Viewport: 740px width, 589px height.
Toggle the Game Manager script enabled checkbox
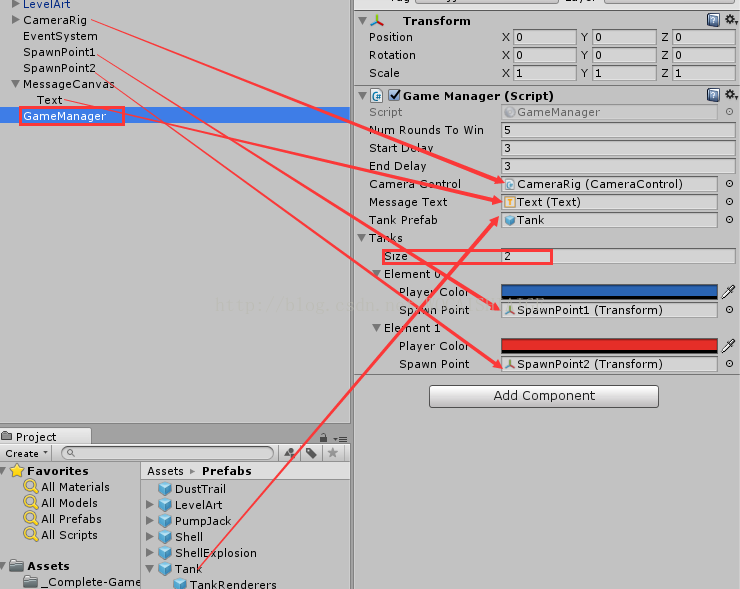click(394, 95)
